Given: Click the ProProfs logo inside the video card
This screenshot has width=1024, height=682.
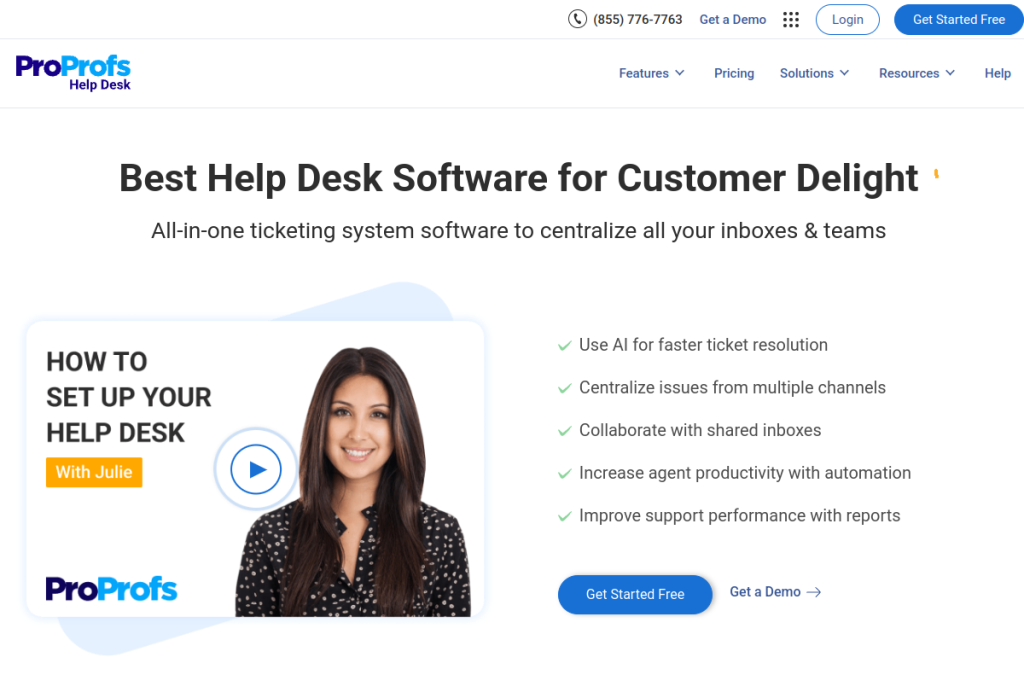Looking at the screenshot, I should click(x=111, y=589).
